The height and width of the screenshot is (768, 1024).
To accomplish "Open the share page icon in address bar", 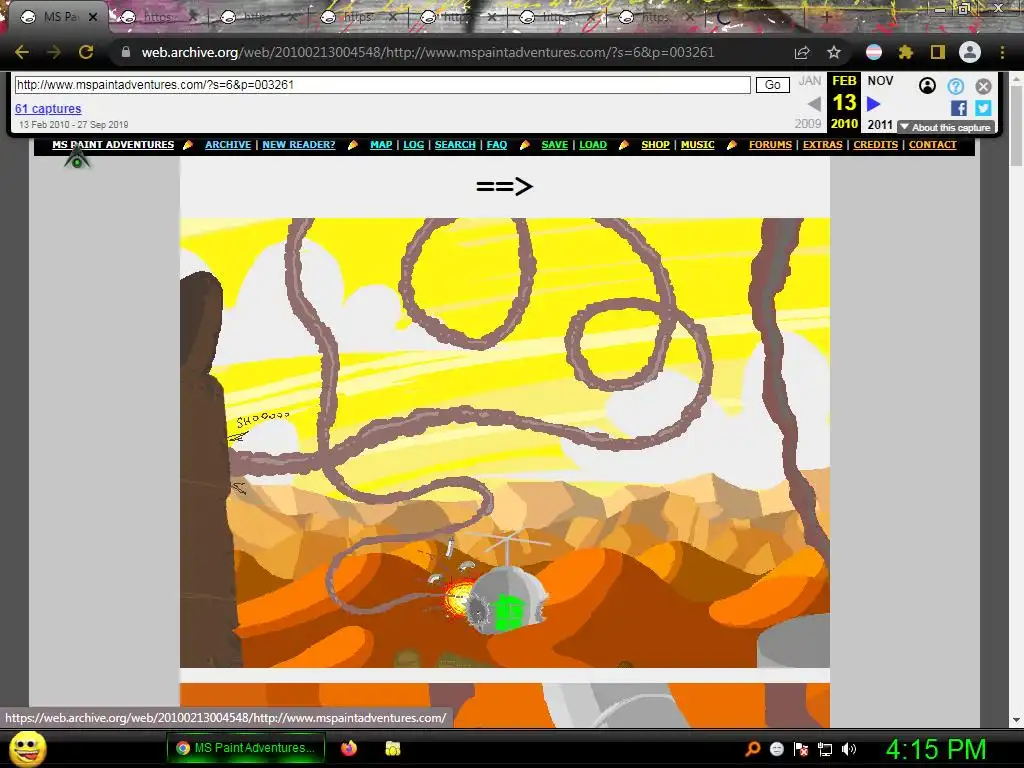I will [802, 53].
